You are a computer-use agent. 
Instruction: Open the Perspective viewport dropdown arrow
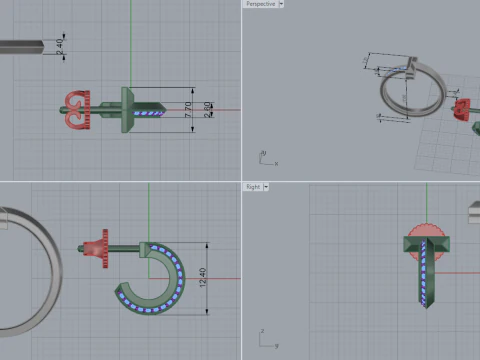pos(281,4)
